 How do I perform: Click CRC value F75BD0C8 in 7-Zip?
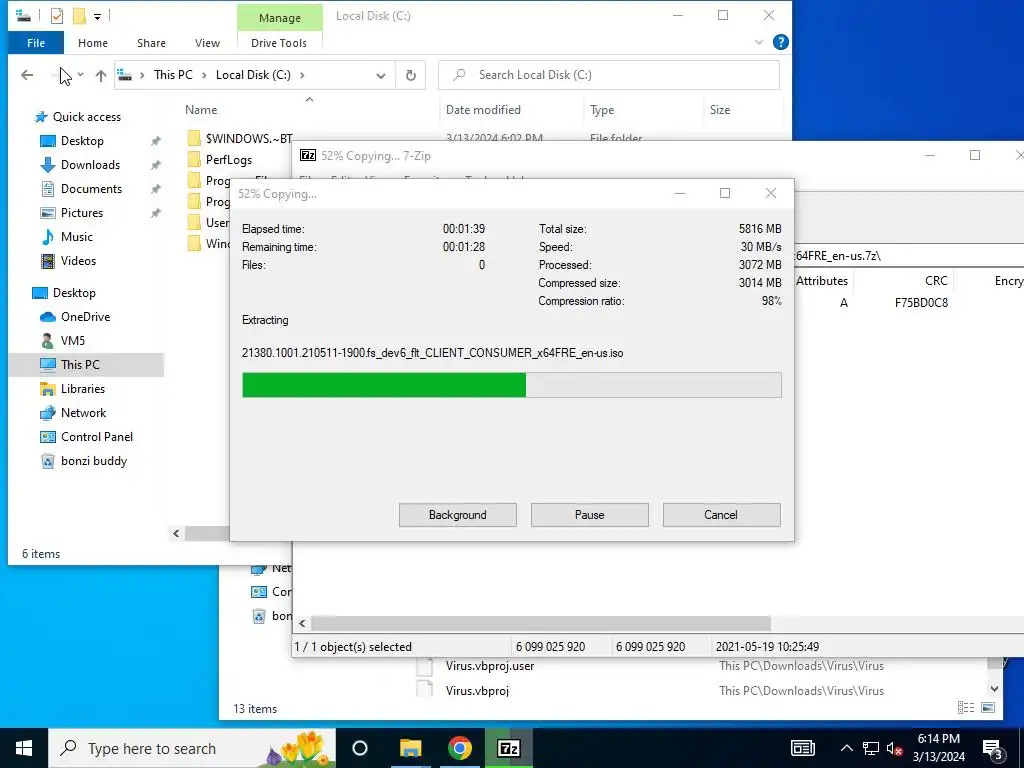coord(921,303)
